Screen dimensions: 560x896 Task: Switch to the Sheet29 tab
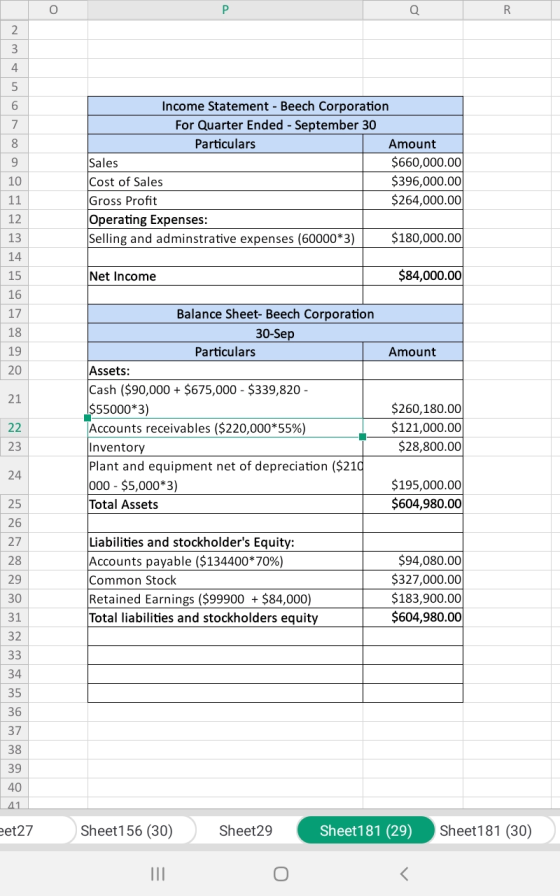[246, 830]
